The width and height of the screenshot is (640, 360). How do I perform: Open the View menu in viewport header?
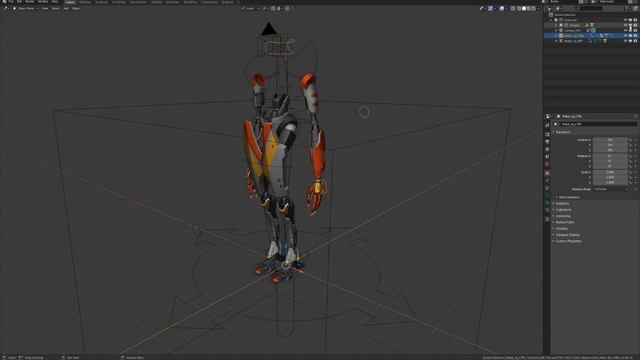point(45,8)
